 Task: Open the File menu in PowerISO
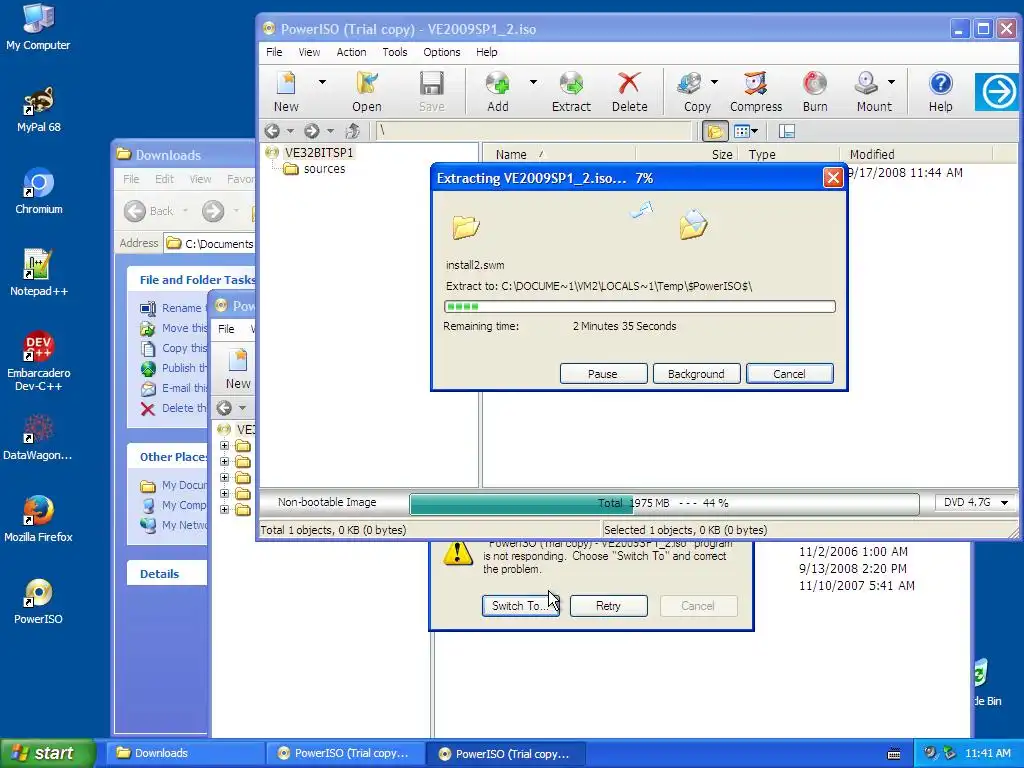click(x=274, y=52)
